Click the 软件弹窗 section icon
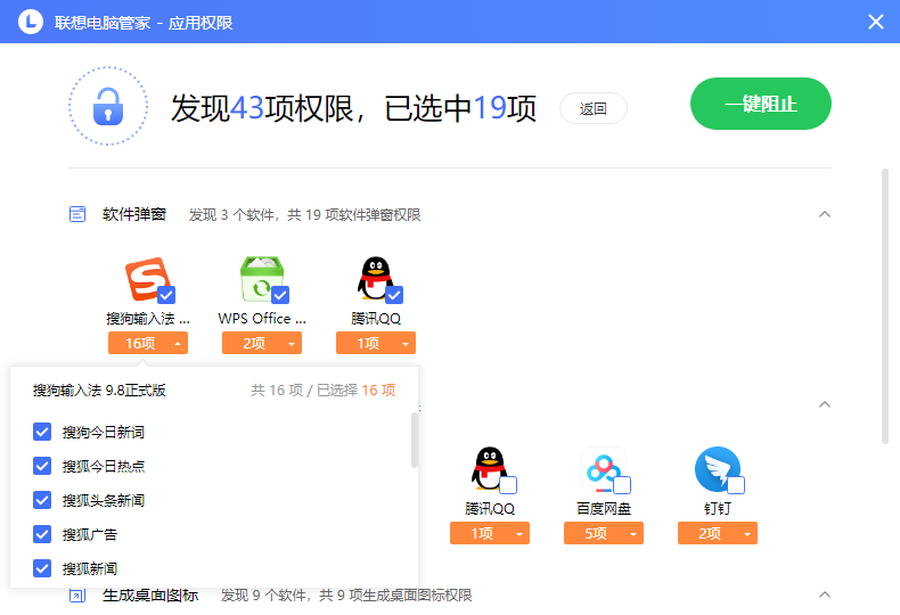 [x=77, y=213]
